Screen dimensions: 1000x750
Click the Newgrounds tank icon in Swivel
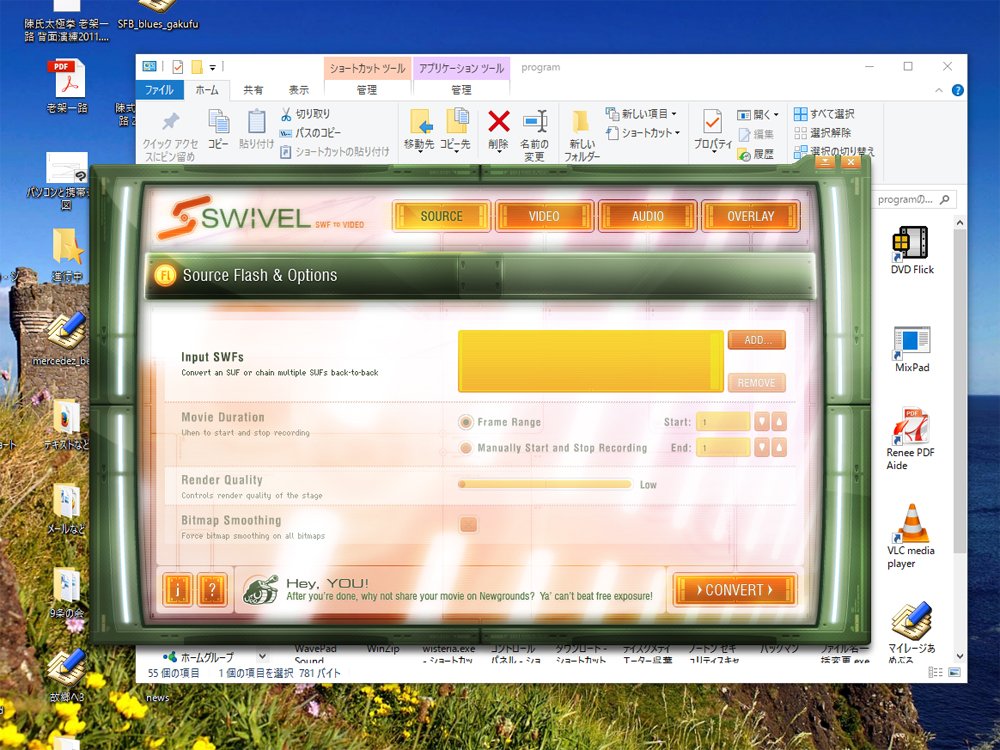coord(261,590)
